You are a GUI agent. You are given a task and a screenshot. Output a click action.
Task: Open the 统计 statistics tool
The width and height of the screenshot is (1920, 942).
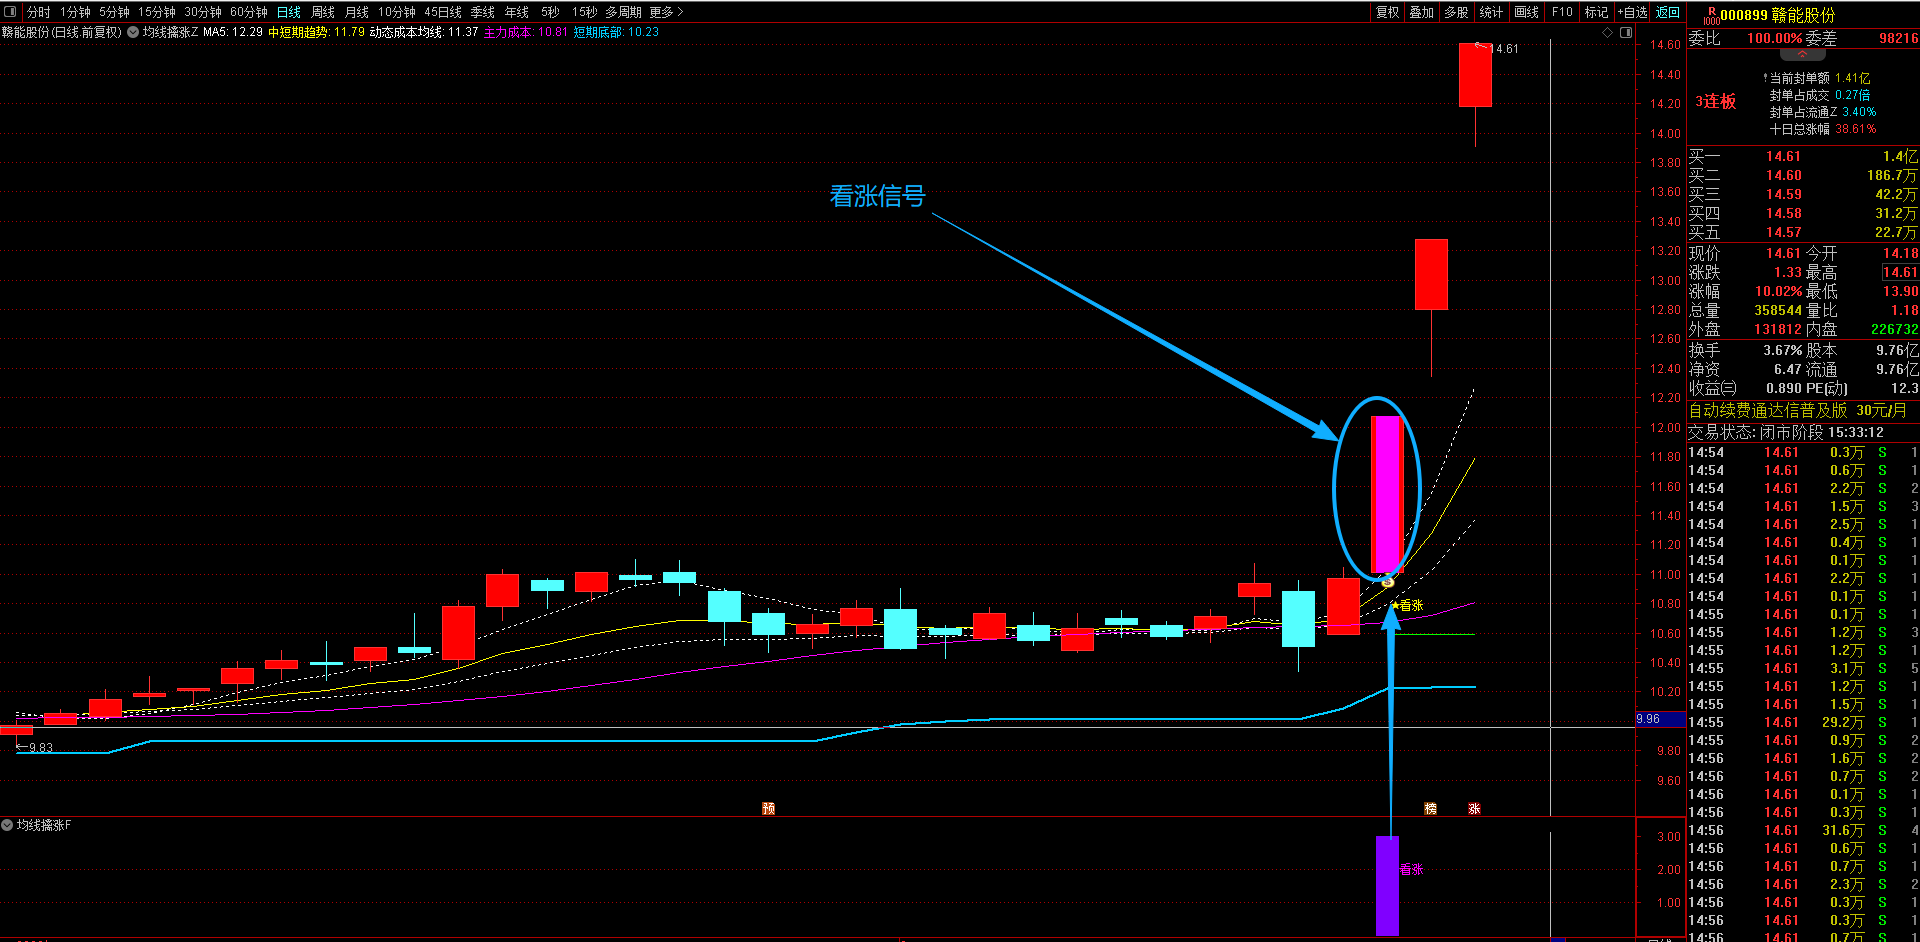coord(1491,12)
